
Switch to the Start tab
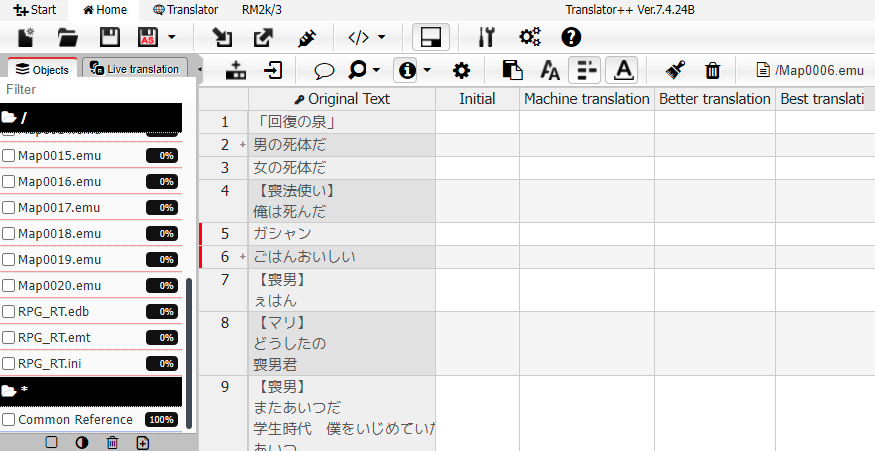[x=35, y=9]
